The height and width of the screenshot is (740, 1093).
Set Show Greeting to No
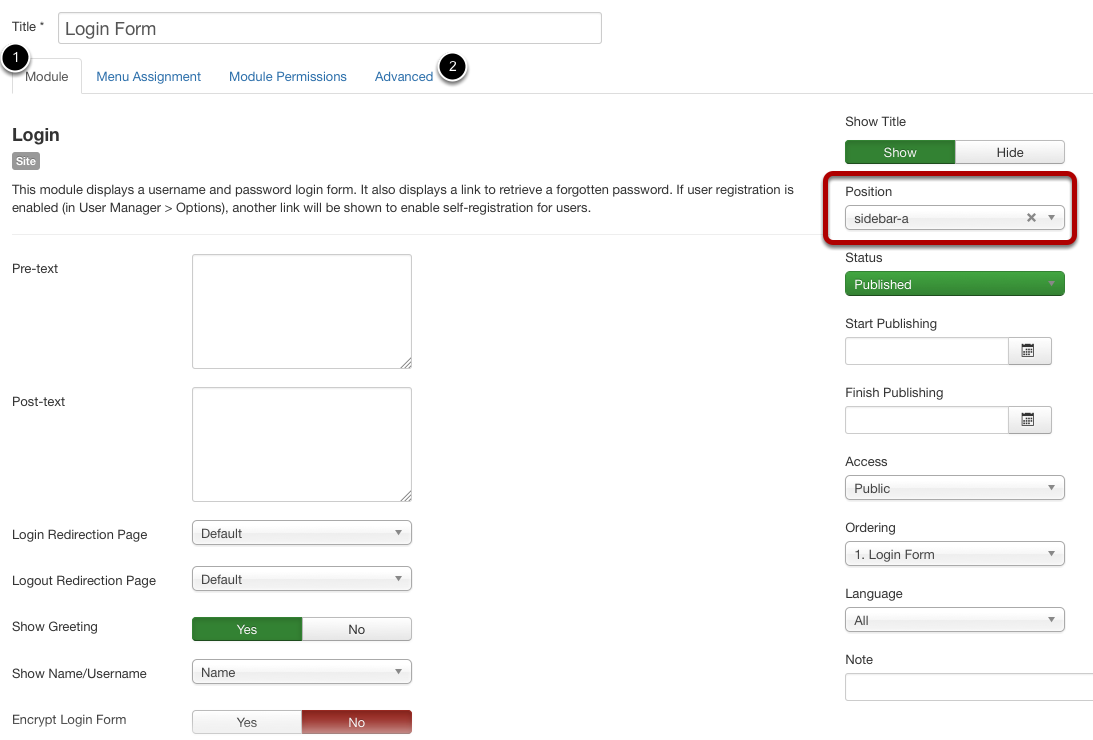[356, 628]
